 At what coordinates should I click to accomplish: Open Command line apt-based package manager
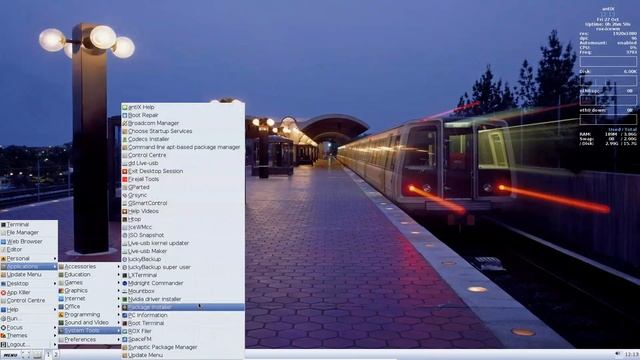(183, 147)
